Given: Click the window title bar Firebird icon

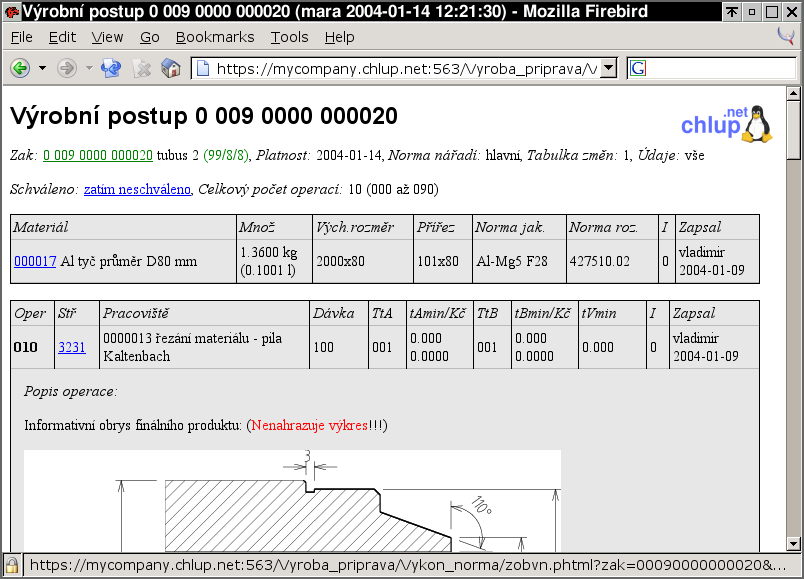Looking at the screenshot, I should 12,11.
